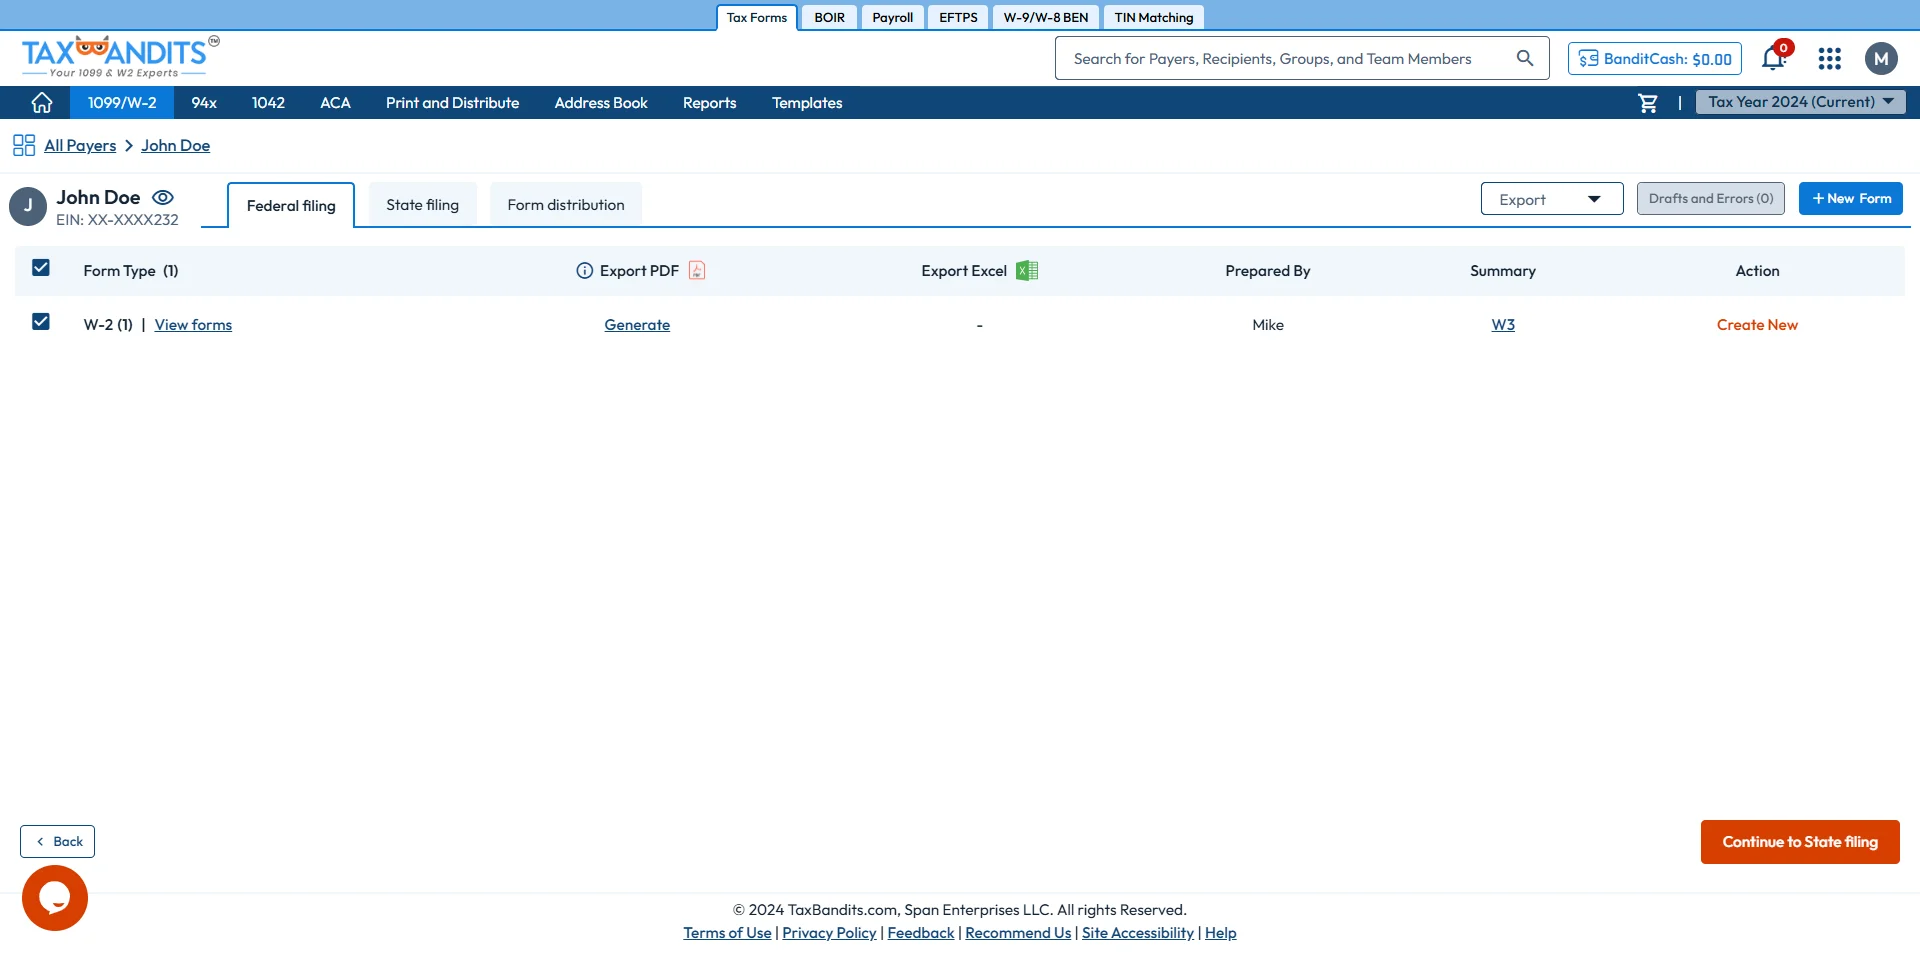Viewport: 1920px width, 953px height.
Task: Go to the home icon in navigation bar
Action: point(42,103)
